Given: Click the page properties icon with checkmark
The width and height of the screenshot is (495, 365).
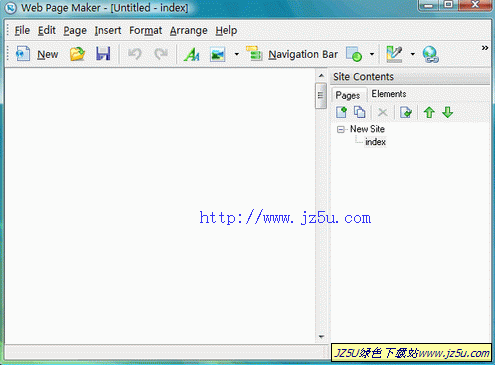Looking at the screenshot, I should click(x=406, y=112).
